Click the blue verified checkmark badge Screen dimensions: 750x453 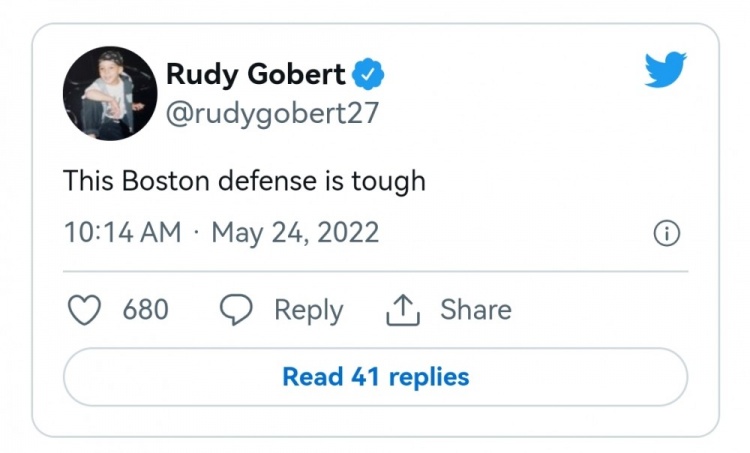pyautogui.click(x=368, y=74)
